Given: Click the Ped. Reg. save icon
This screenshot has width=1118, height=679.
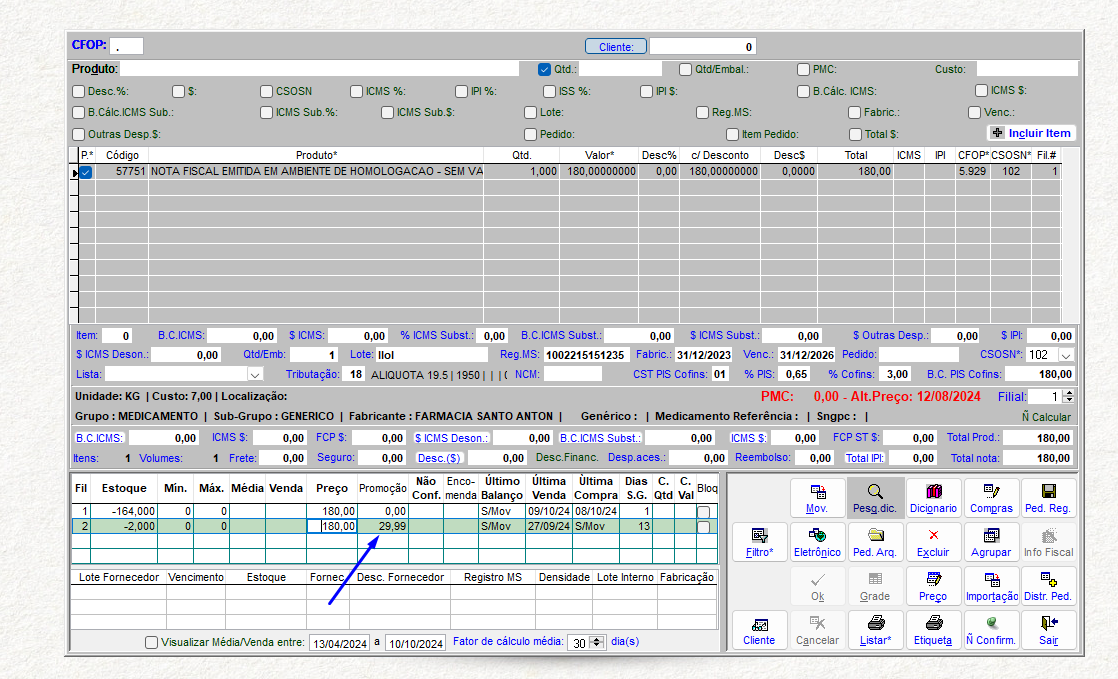Looking at the screenshot, I should 1049,498.
